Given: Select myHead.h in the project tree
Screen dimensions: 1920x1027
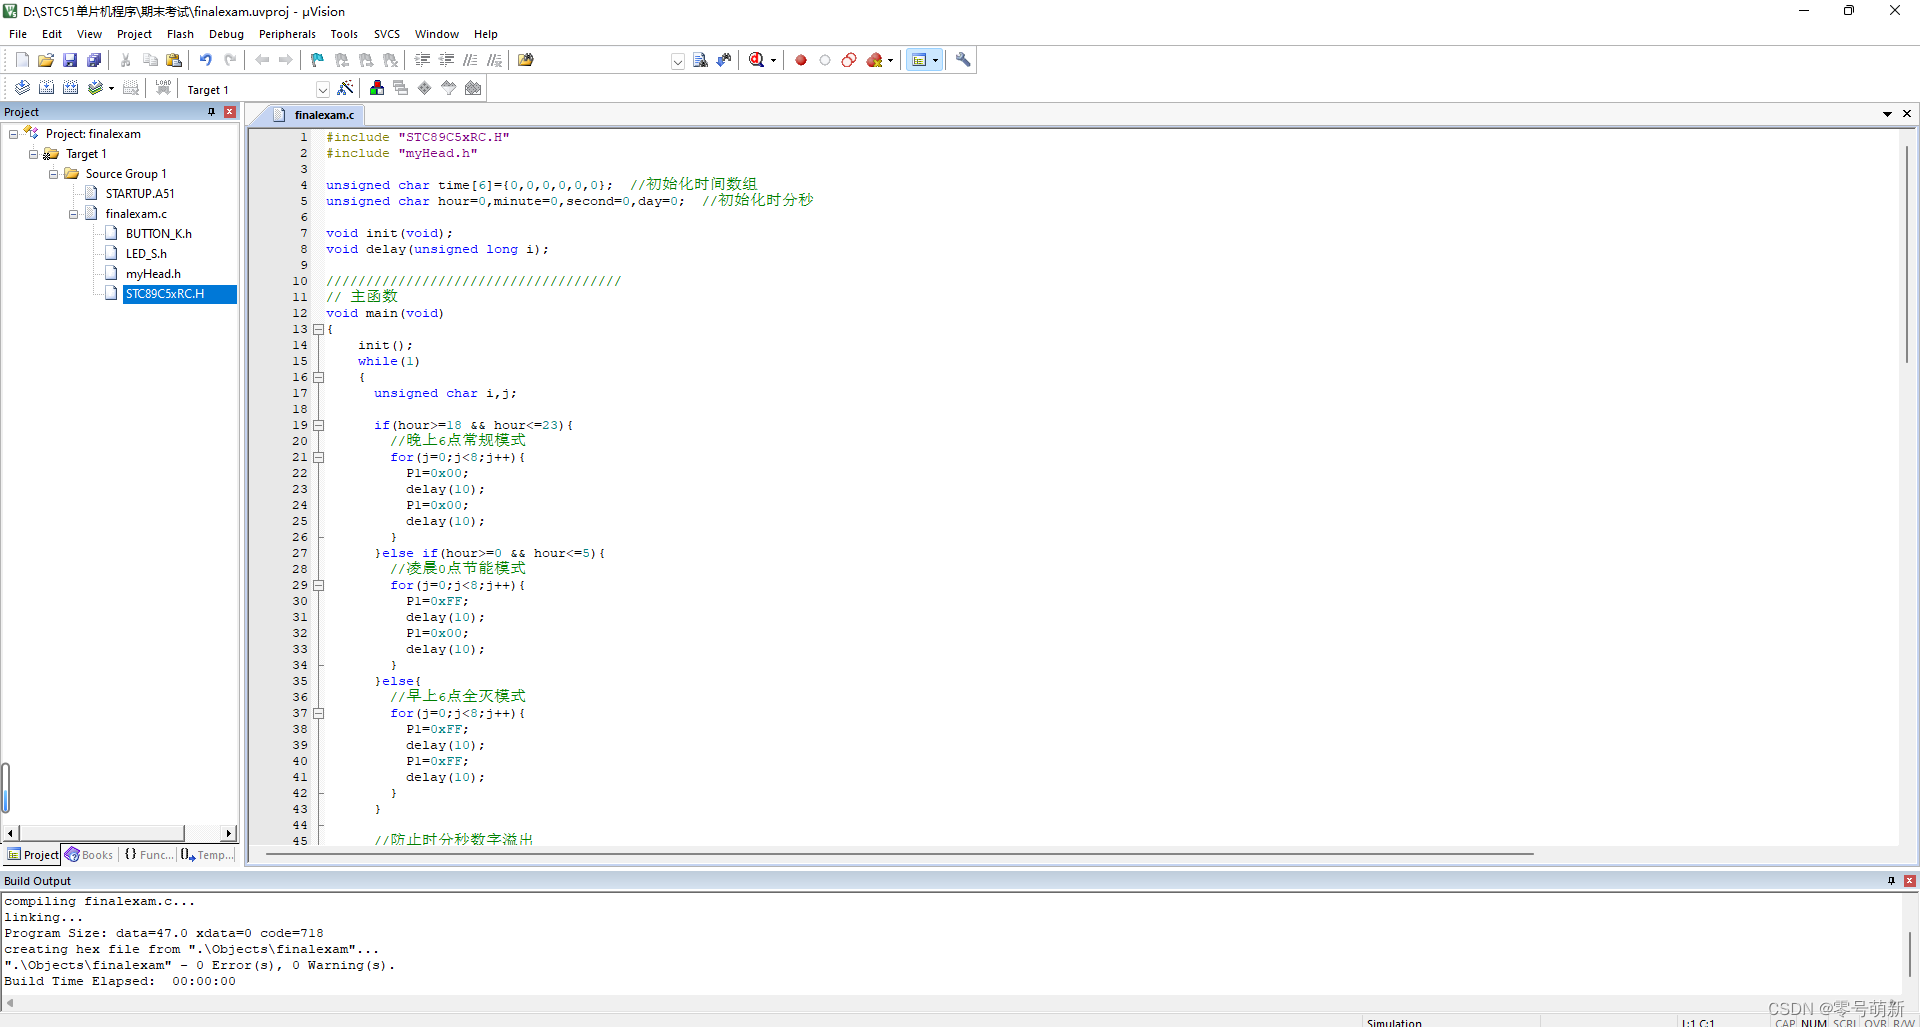Looking at the screenshot, I should [x=153, y=274].
